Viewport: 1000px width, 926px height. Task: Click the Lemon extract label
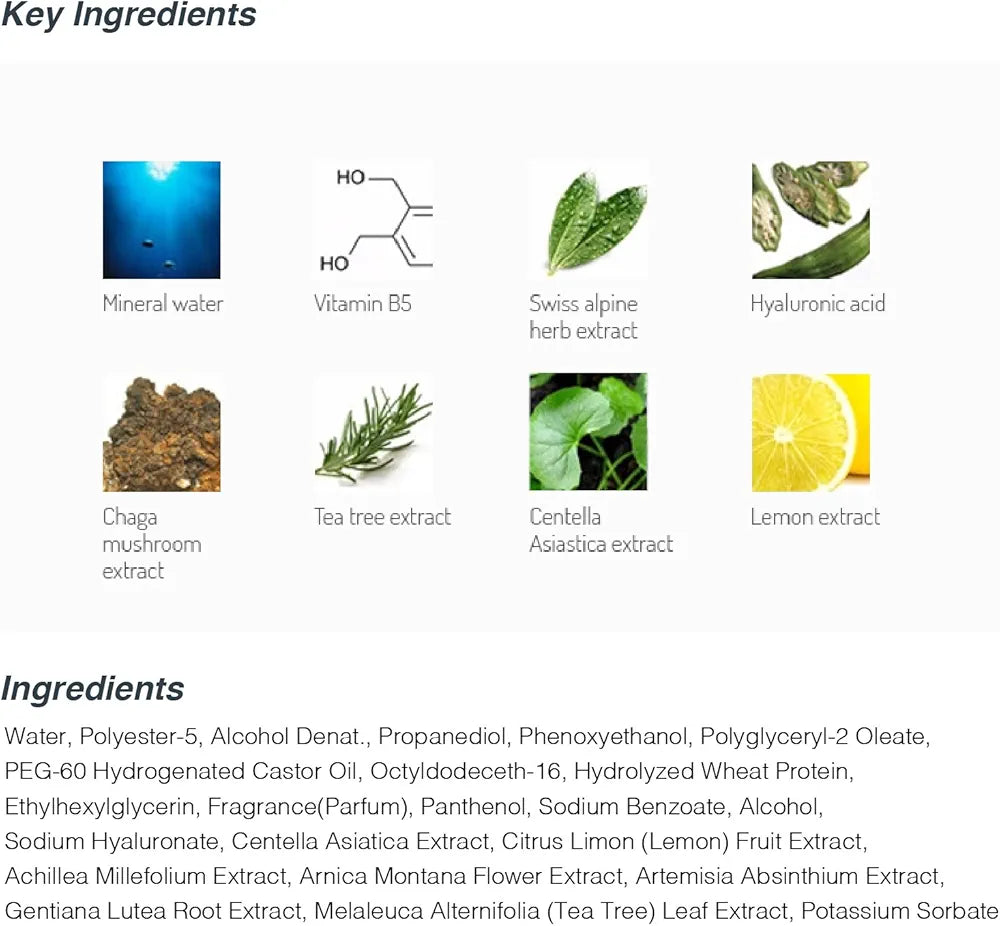815,517
